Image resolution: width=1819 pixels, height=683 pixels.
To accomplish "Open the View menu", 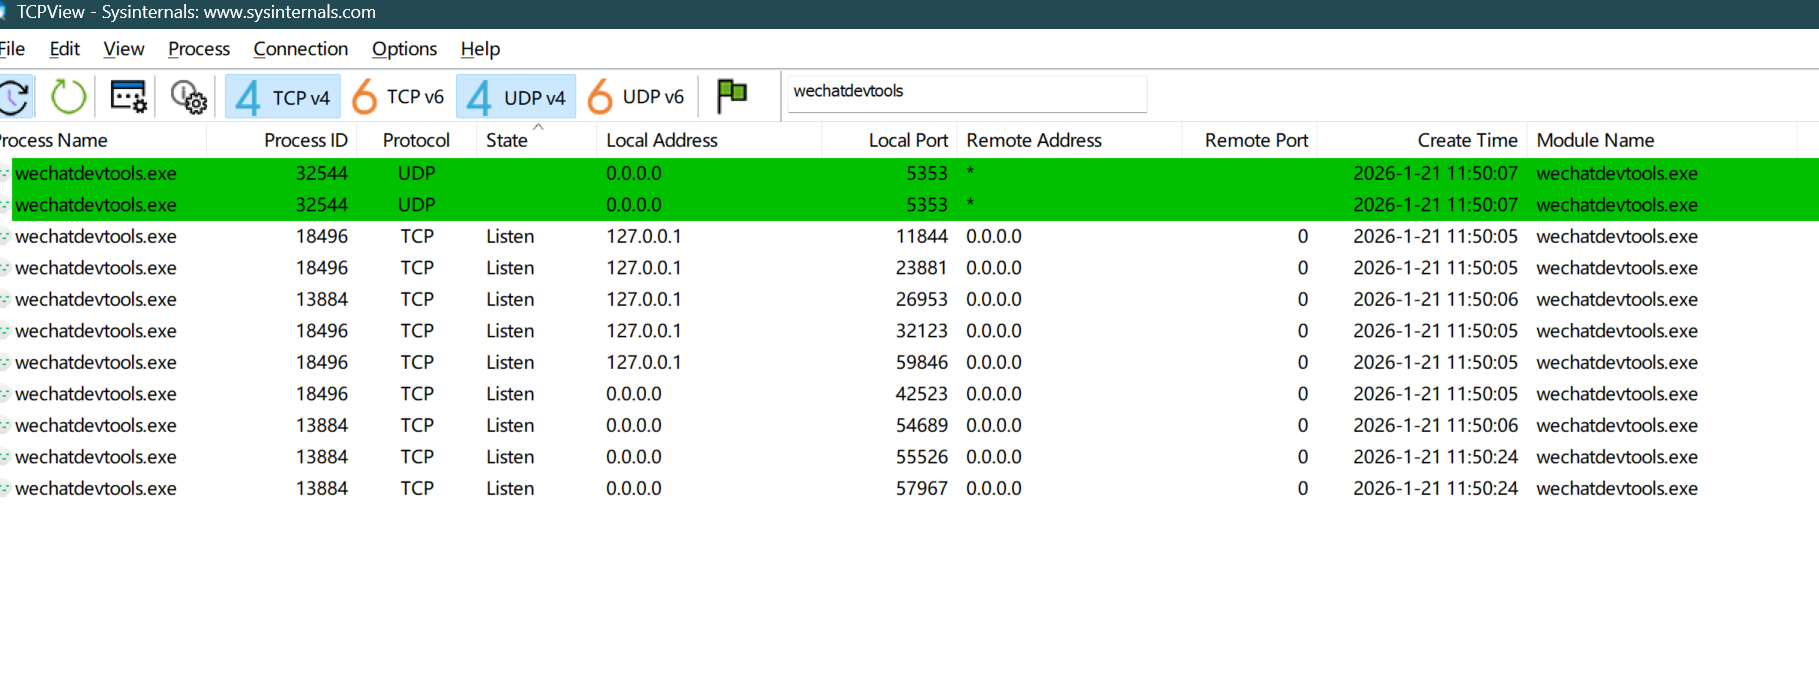I will pos(124,49).
